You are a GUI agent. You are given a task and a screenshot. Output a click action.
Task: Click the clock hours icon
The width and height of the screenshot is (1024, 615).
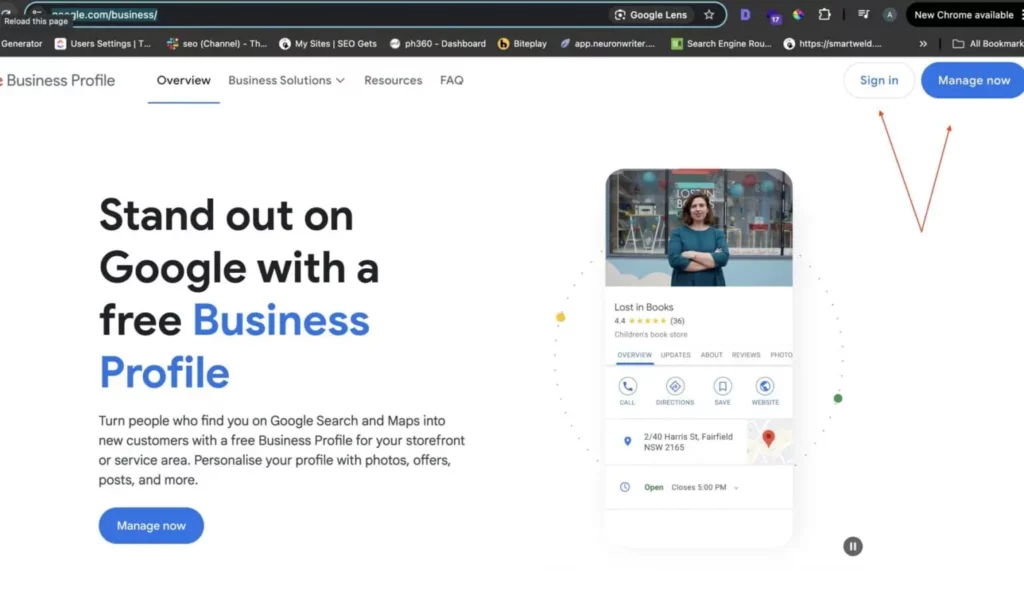[625, 487]
